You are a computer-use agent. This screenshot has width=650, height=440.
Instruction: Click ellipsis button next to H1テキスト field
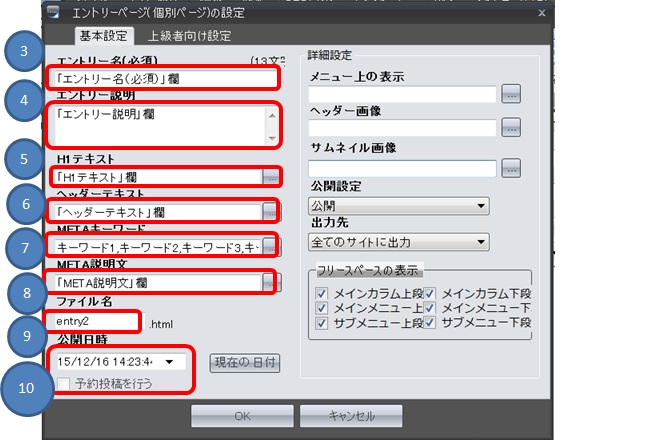click(270, 176)
